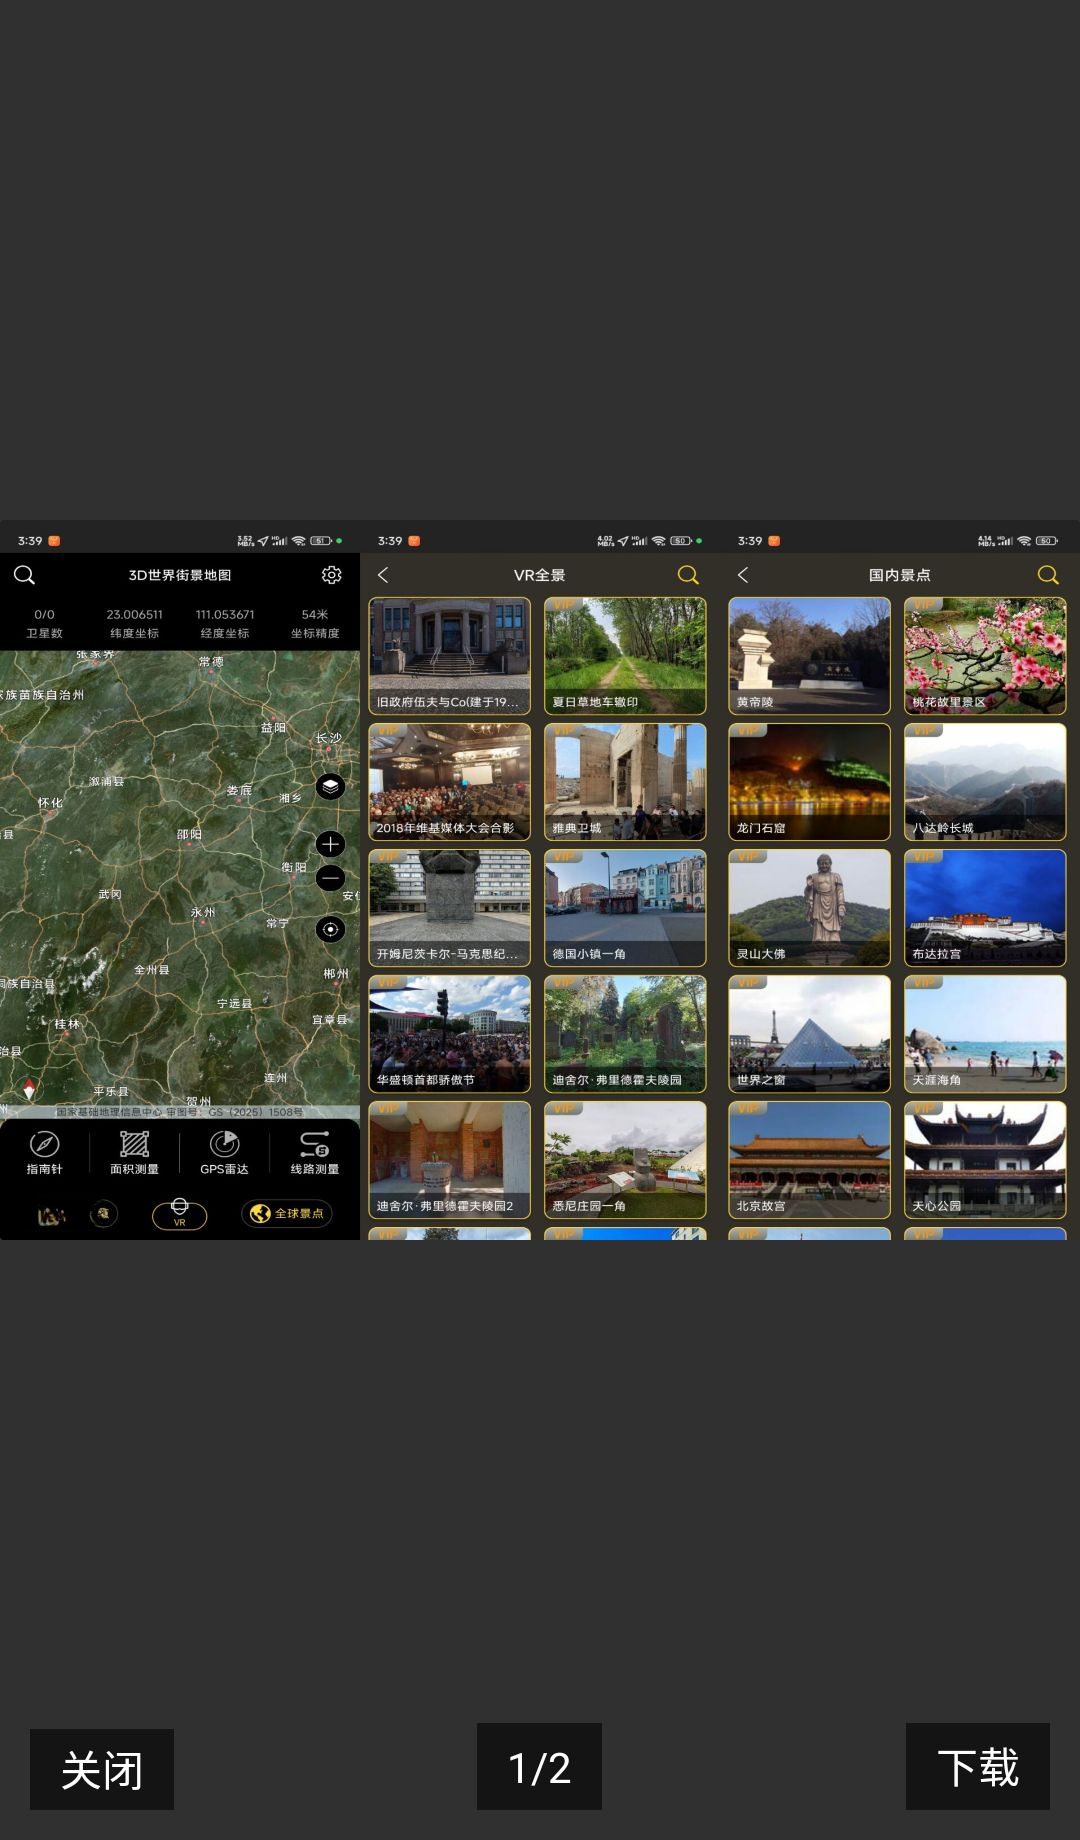Open the 天心公园 thumbnail
Screen dimensions: 1080x1840
(x=985, y=1160)
